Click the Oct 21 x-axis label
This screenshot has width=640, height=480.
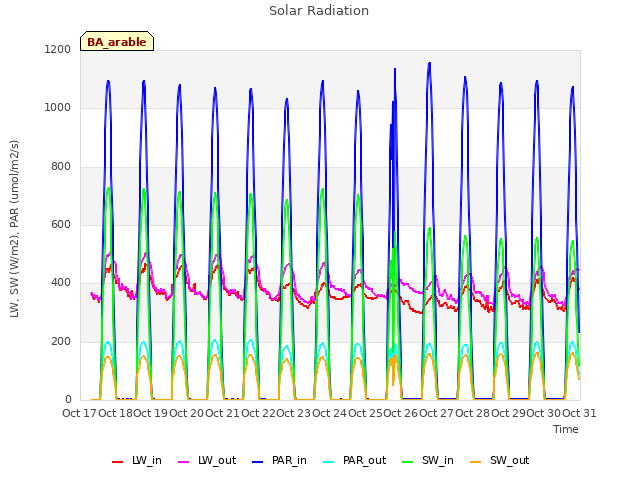[x=222, y=413]
